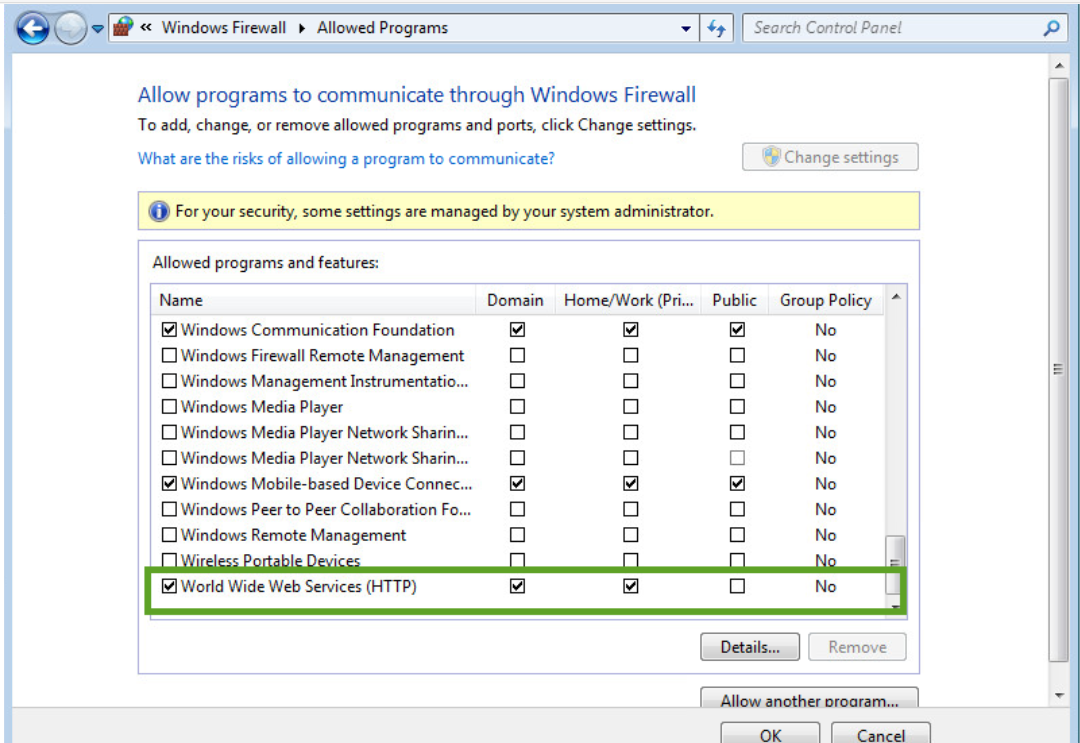
Task: Expand the arrow after Windows Firewall breadcrumb
Action: [302, 28]
